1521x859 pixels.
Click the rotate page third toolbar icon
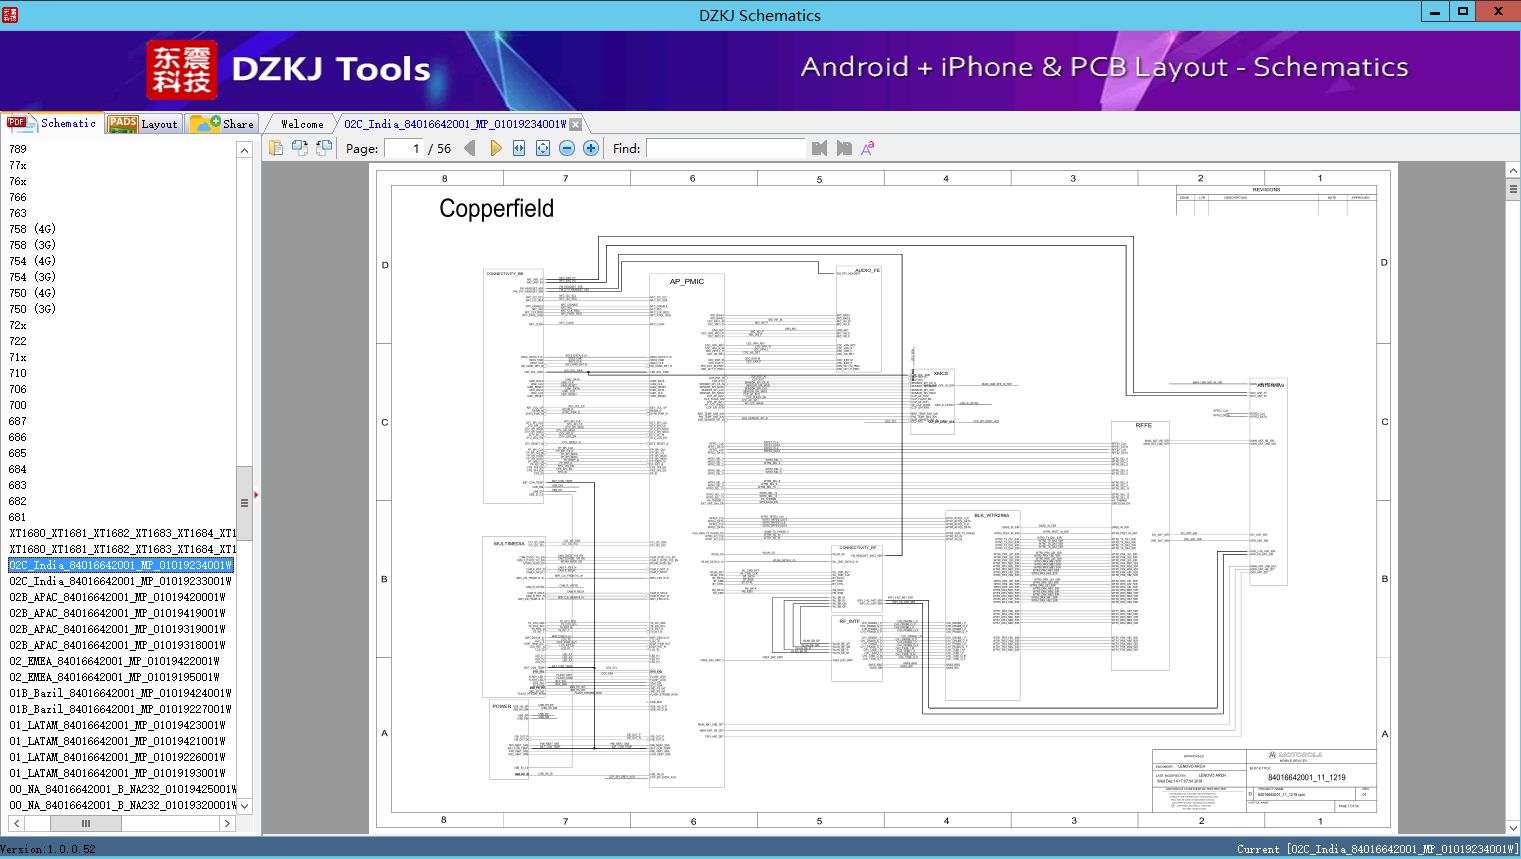(x=324, y=148)
